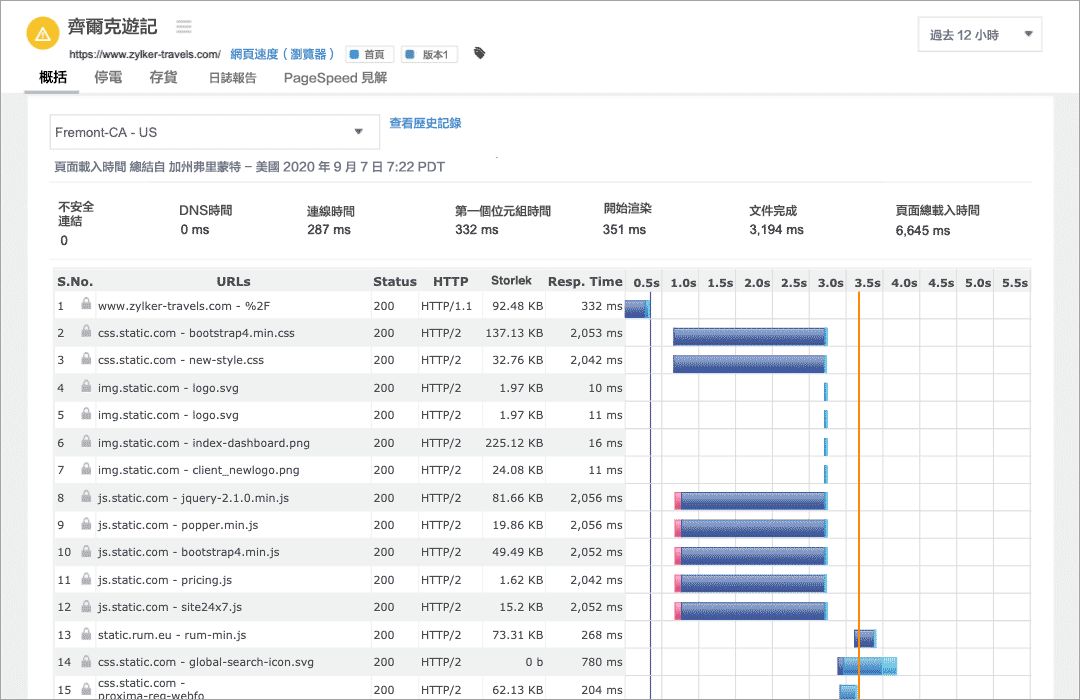Click the lock icon for jquery-2.1.0.min.js row
This screenshot has height=700, width=1080.
(x=87, y=497)
